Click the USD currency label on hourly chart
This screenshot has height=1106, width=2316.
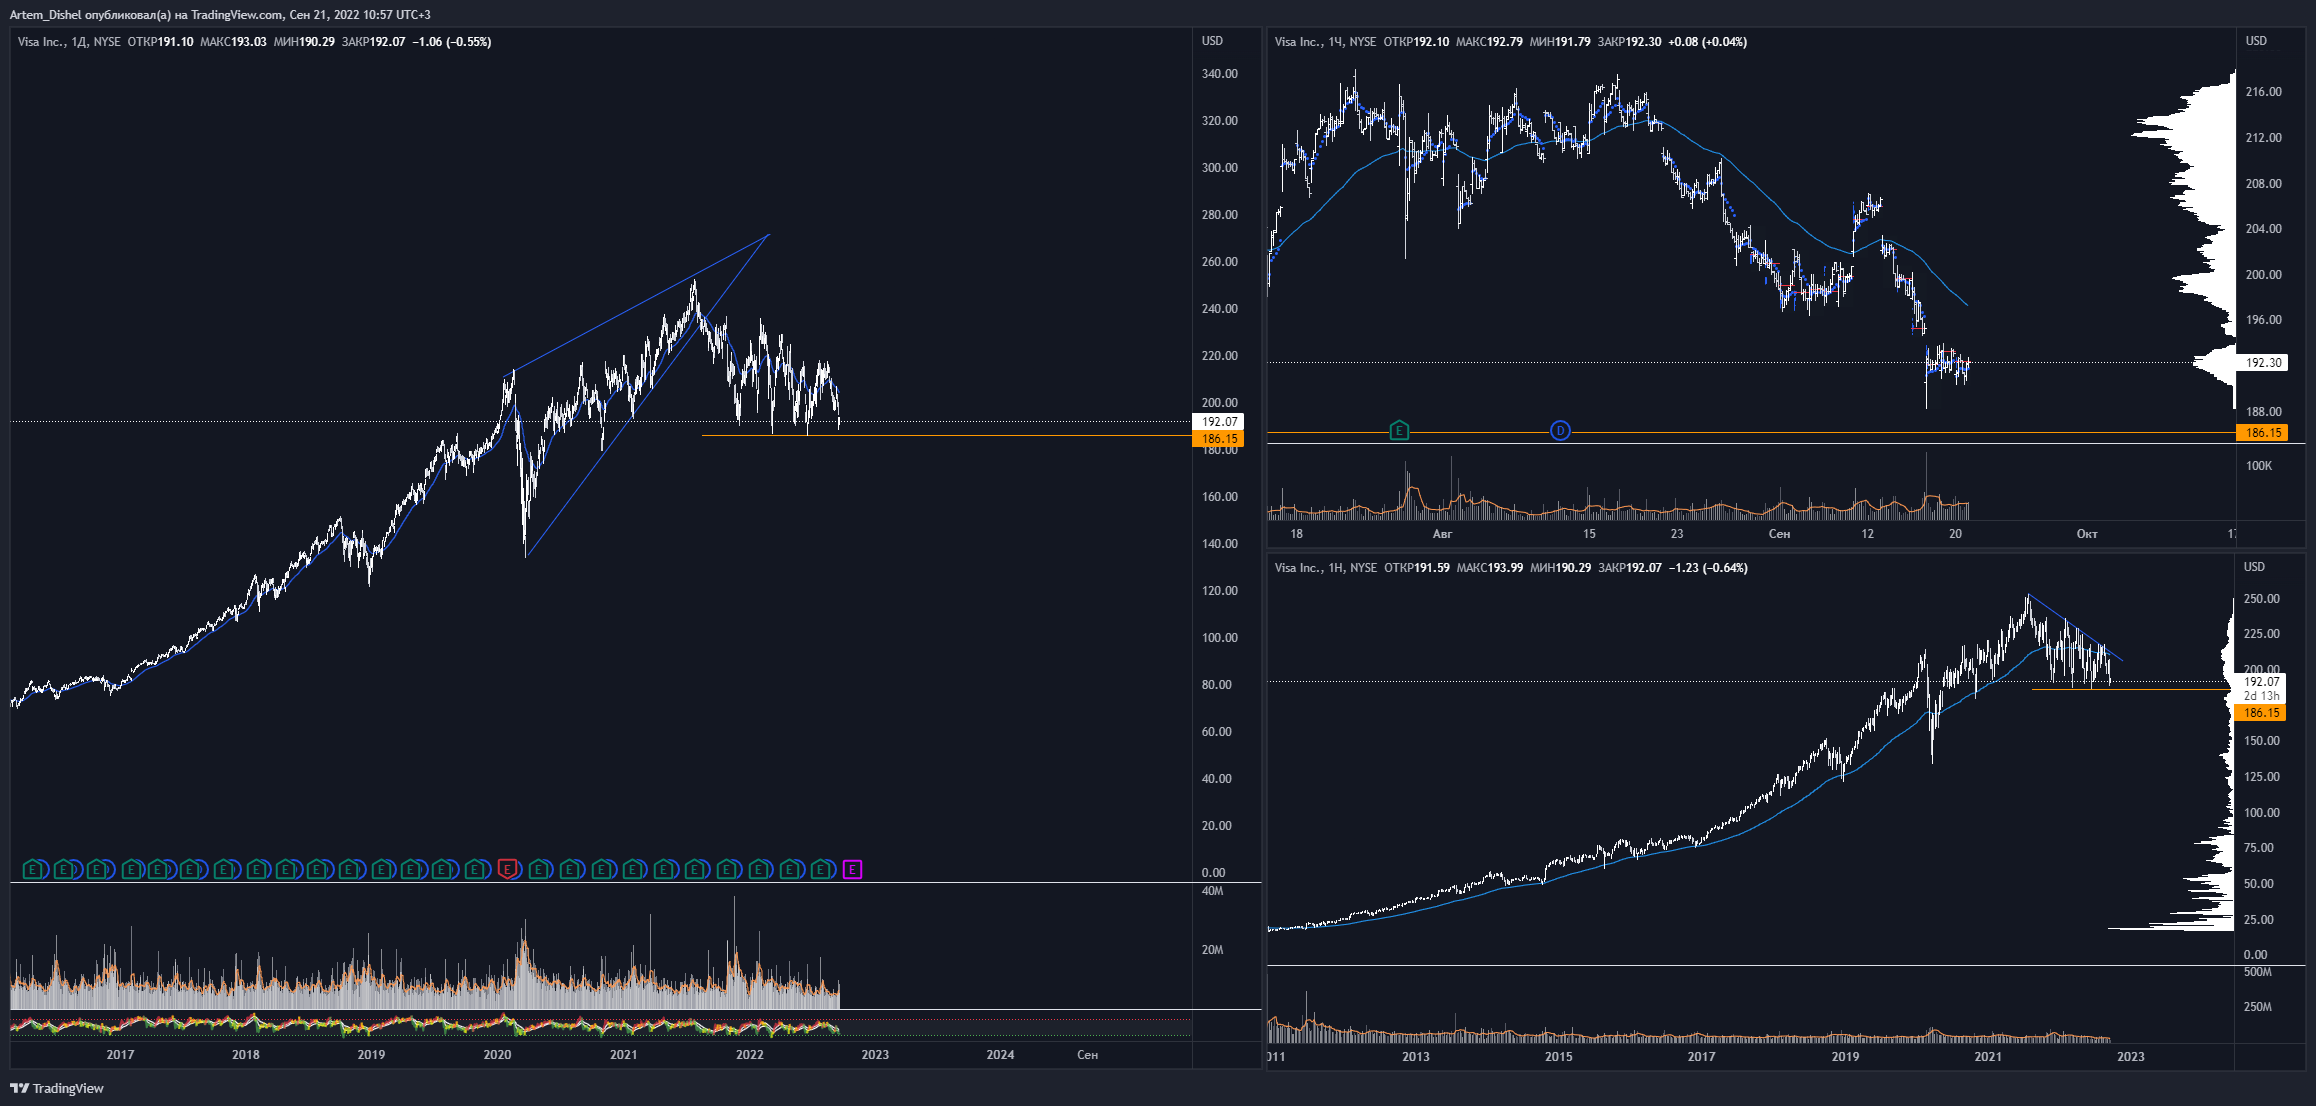pos(2256,41)
